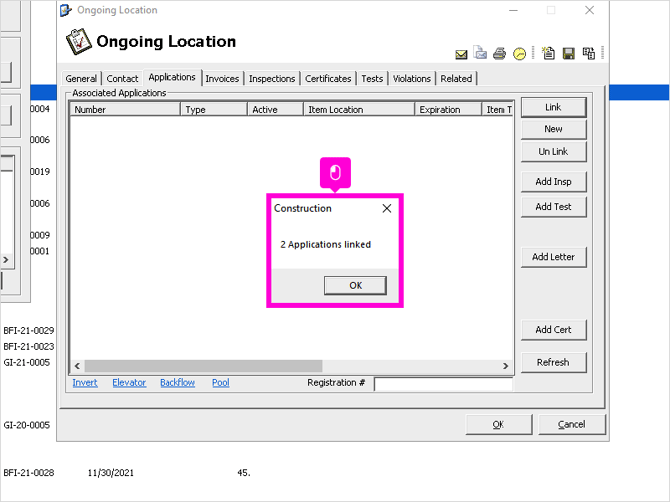
Task: Sort by the Type column header
Action: point(214,109)
